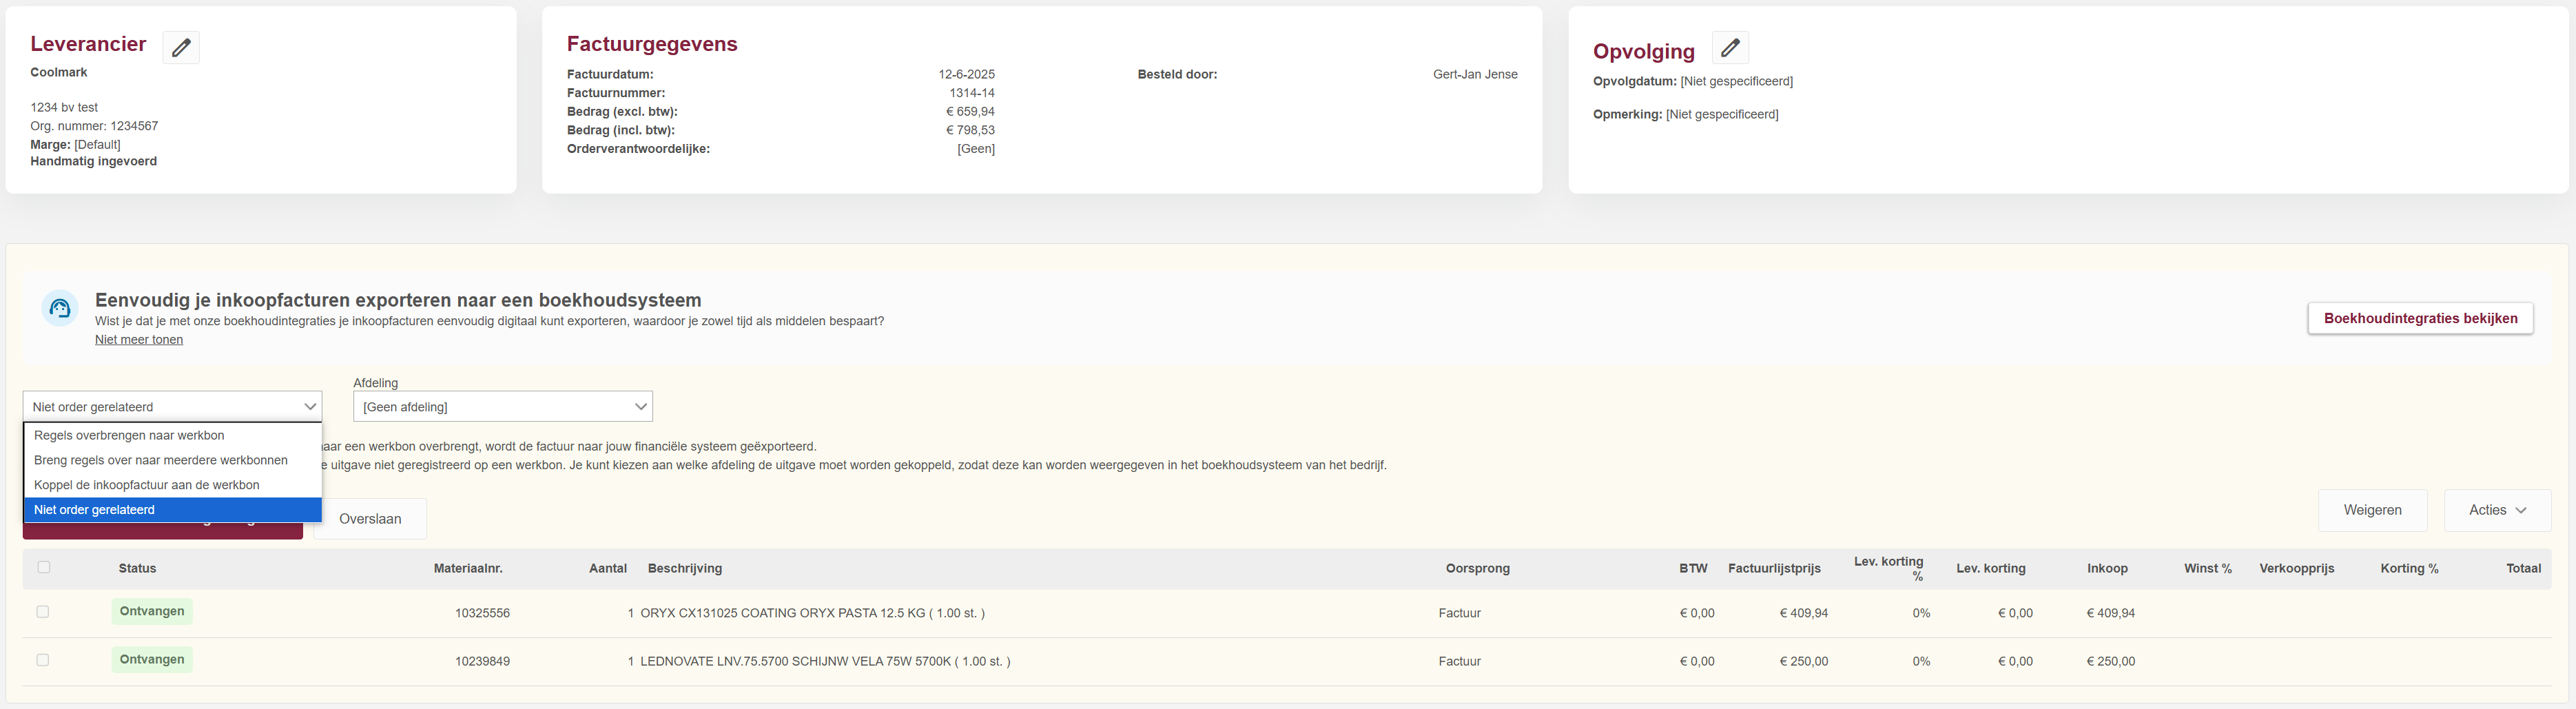Image resolution: width=2576 pixels, height=709 pixels.
Task: Choose 'Koppel de inkoopfactuur aan de werkbon'
Action: click(x=173, y=485)
